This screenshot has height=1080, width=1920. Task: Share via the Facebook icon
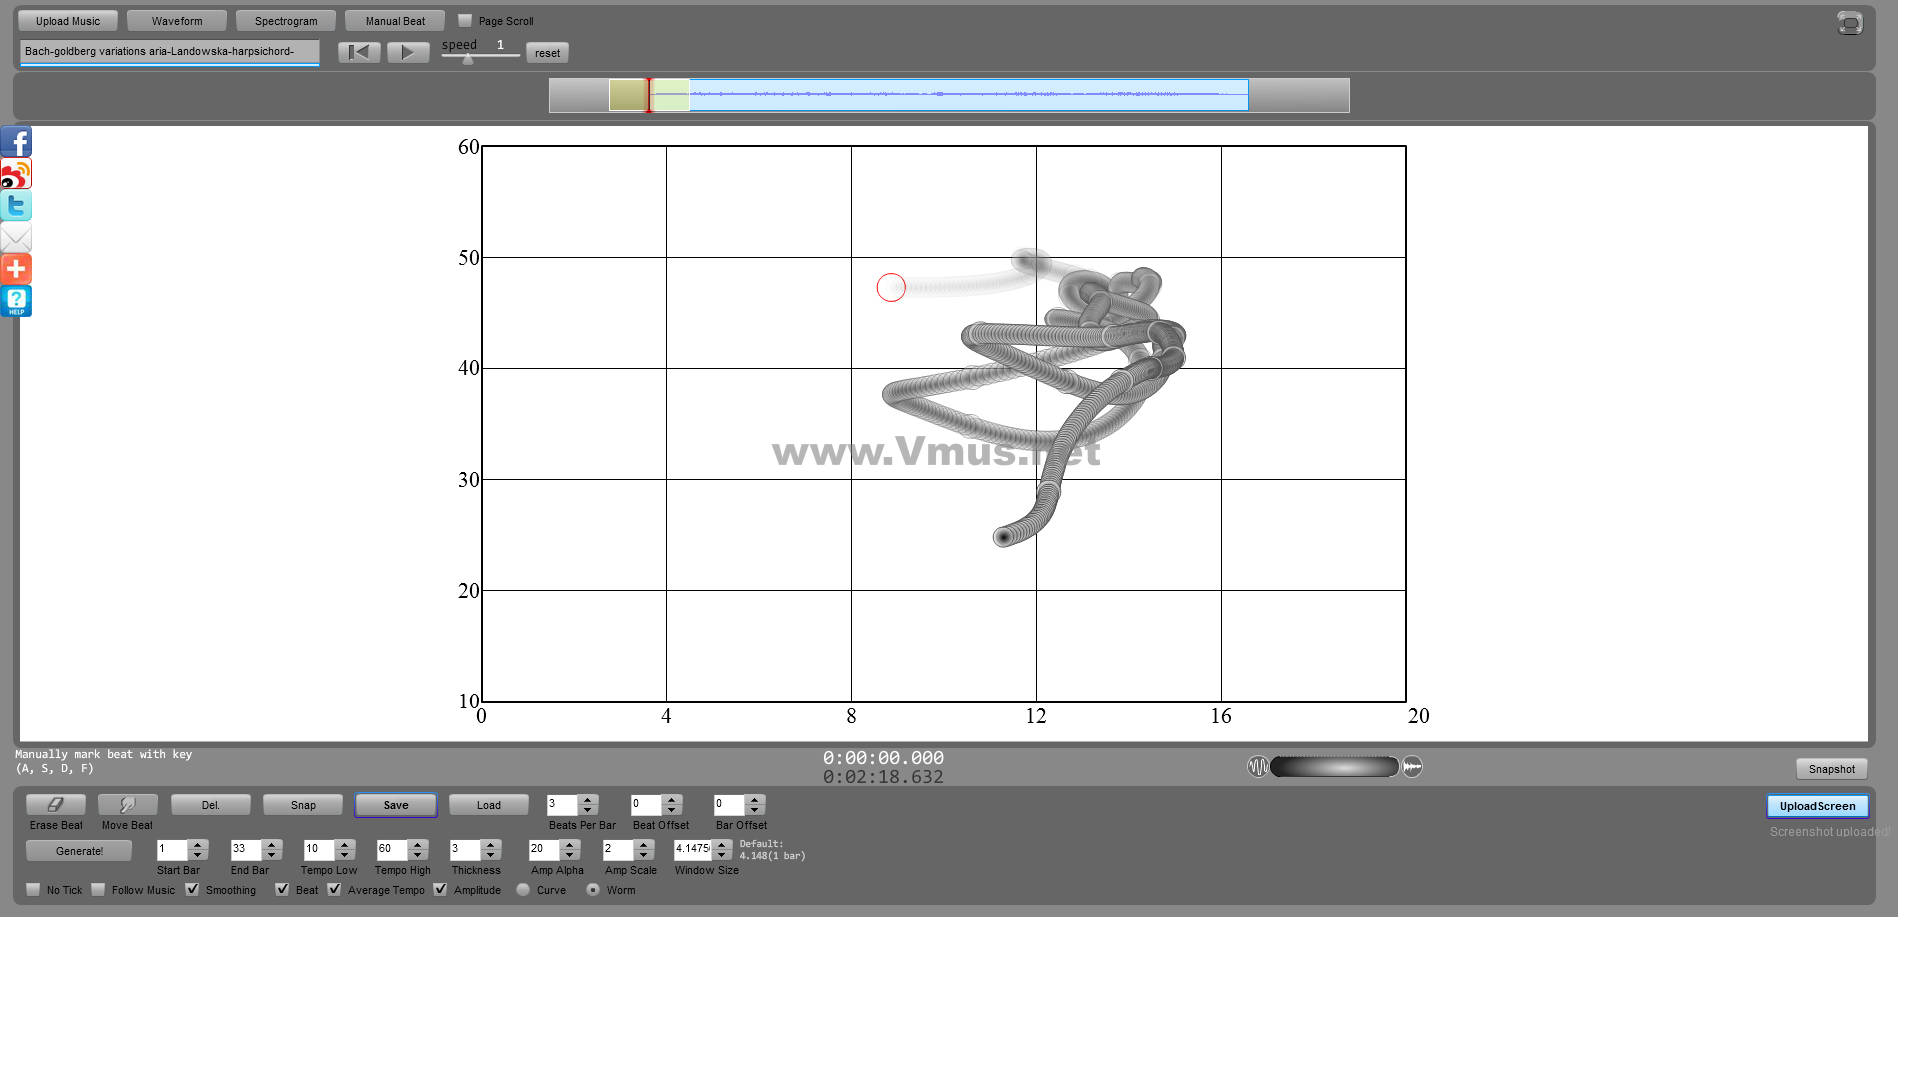[16, 142]
